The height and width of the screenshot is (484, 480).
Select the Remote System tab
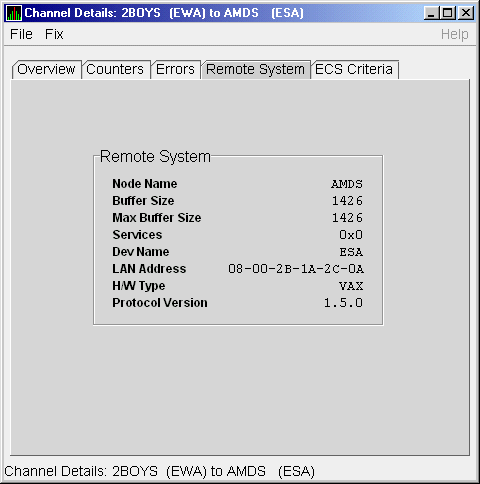point(255,69)
